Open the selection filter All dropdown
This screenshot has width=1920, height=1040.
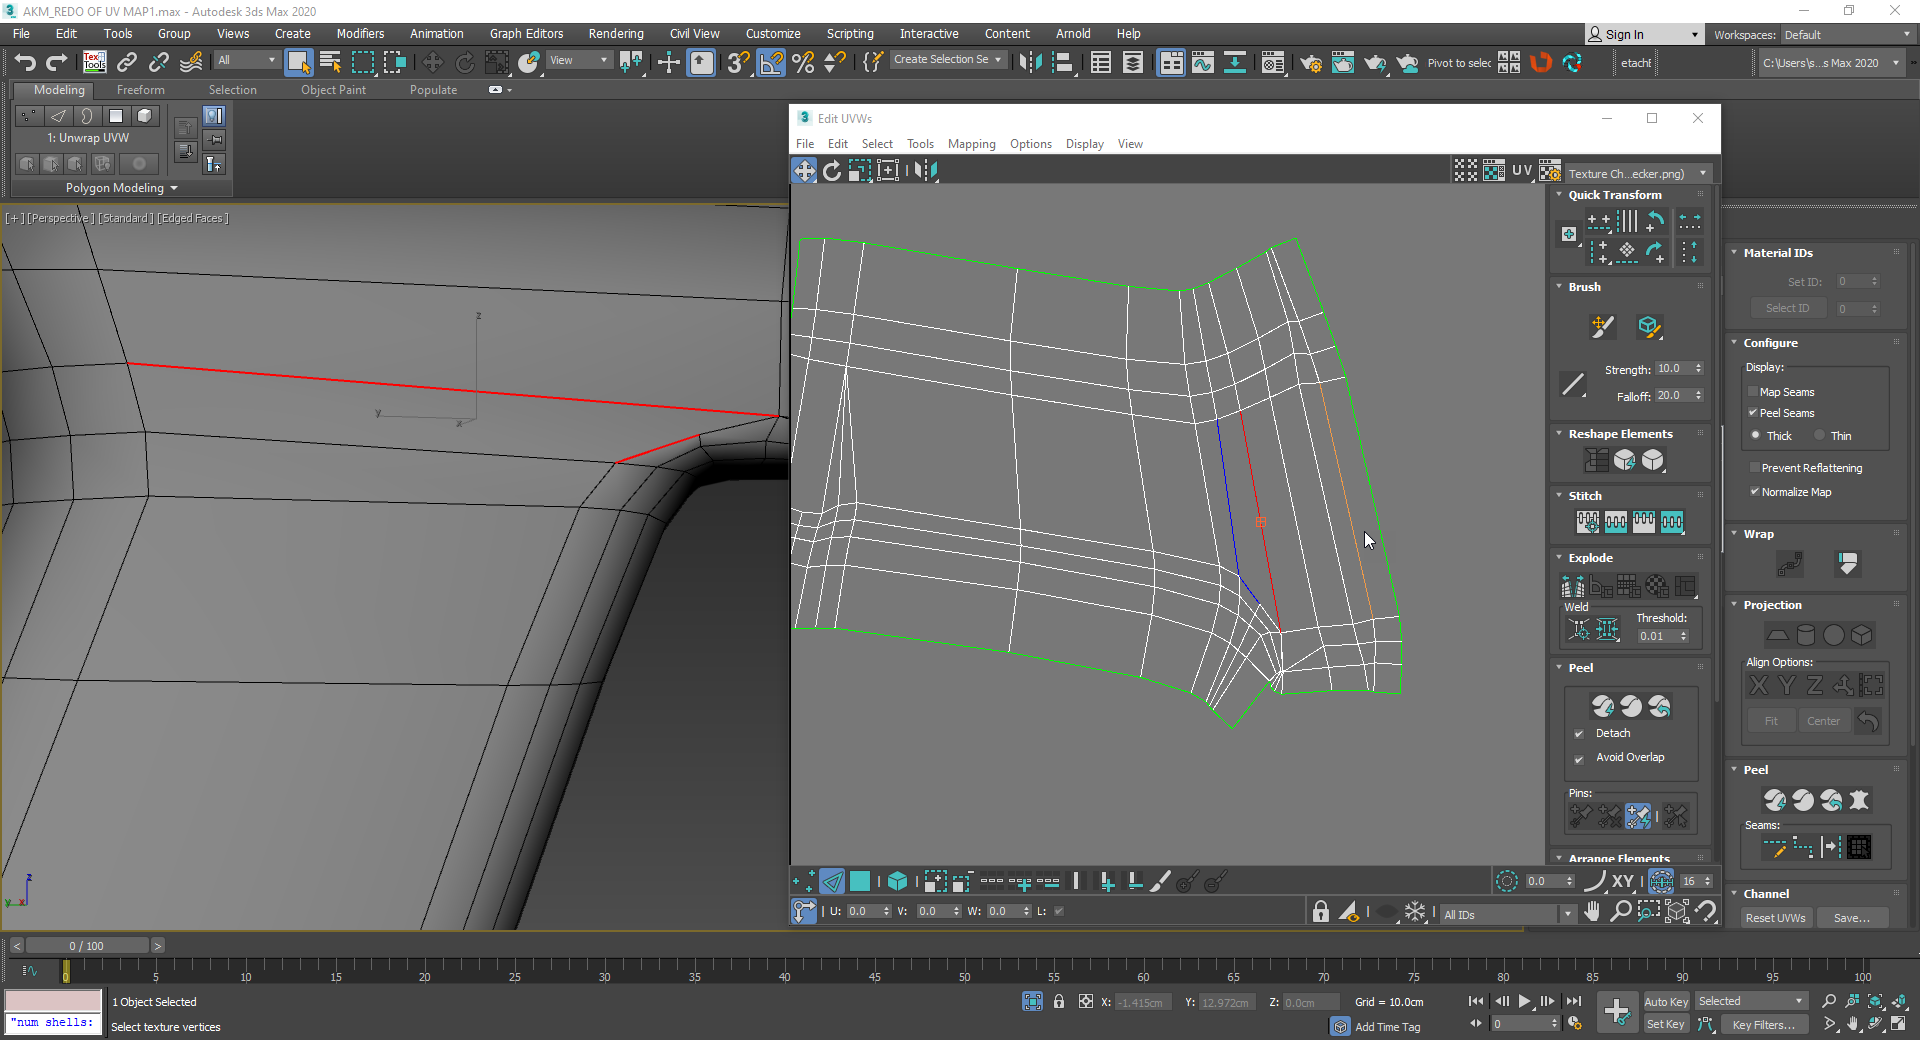pos(246,61)
